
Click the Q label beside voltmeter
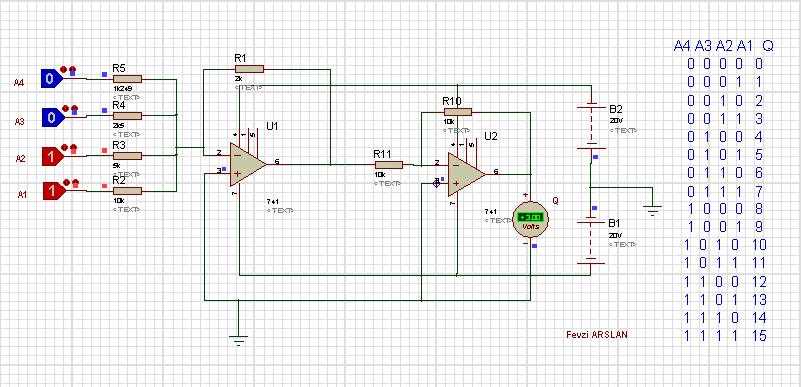(555, 201)
